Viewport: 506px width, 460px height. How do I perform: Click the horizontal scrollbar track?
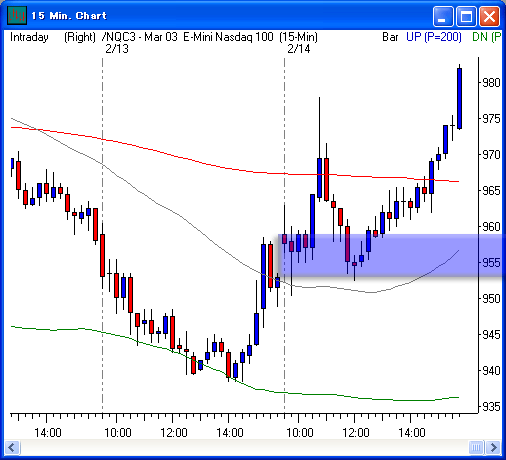point(244,447)
